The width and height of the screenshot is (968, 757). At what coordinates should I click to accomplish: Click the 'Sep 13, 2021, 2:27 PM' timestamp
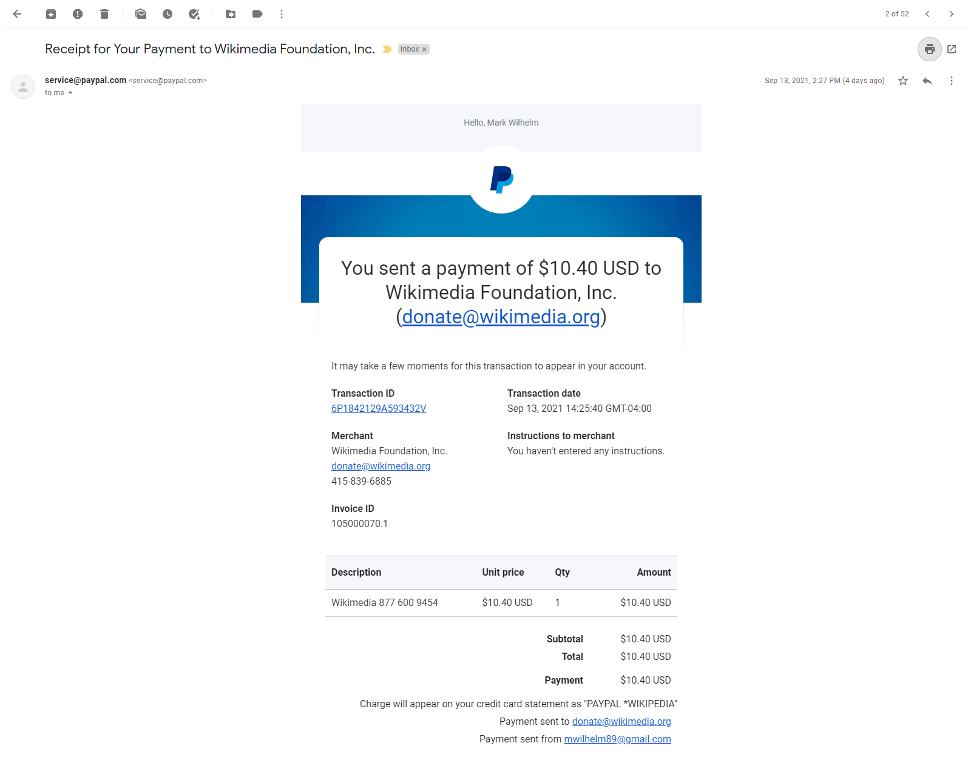point(824,81)
